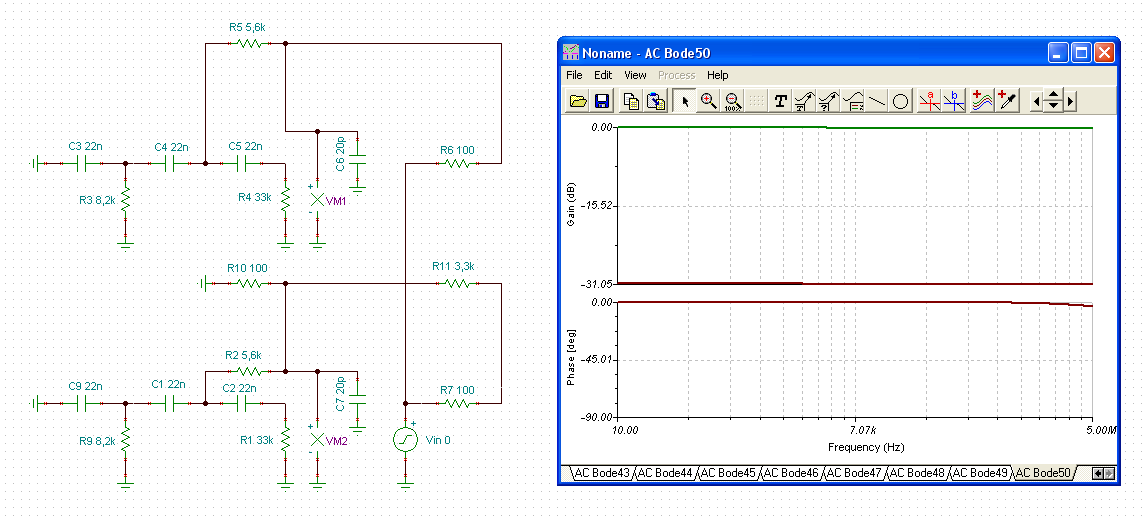Open the Help menu
This screenshot has height=520, width=1146.
718,75
